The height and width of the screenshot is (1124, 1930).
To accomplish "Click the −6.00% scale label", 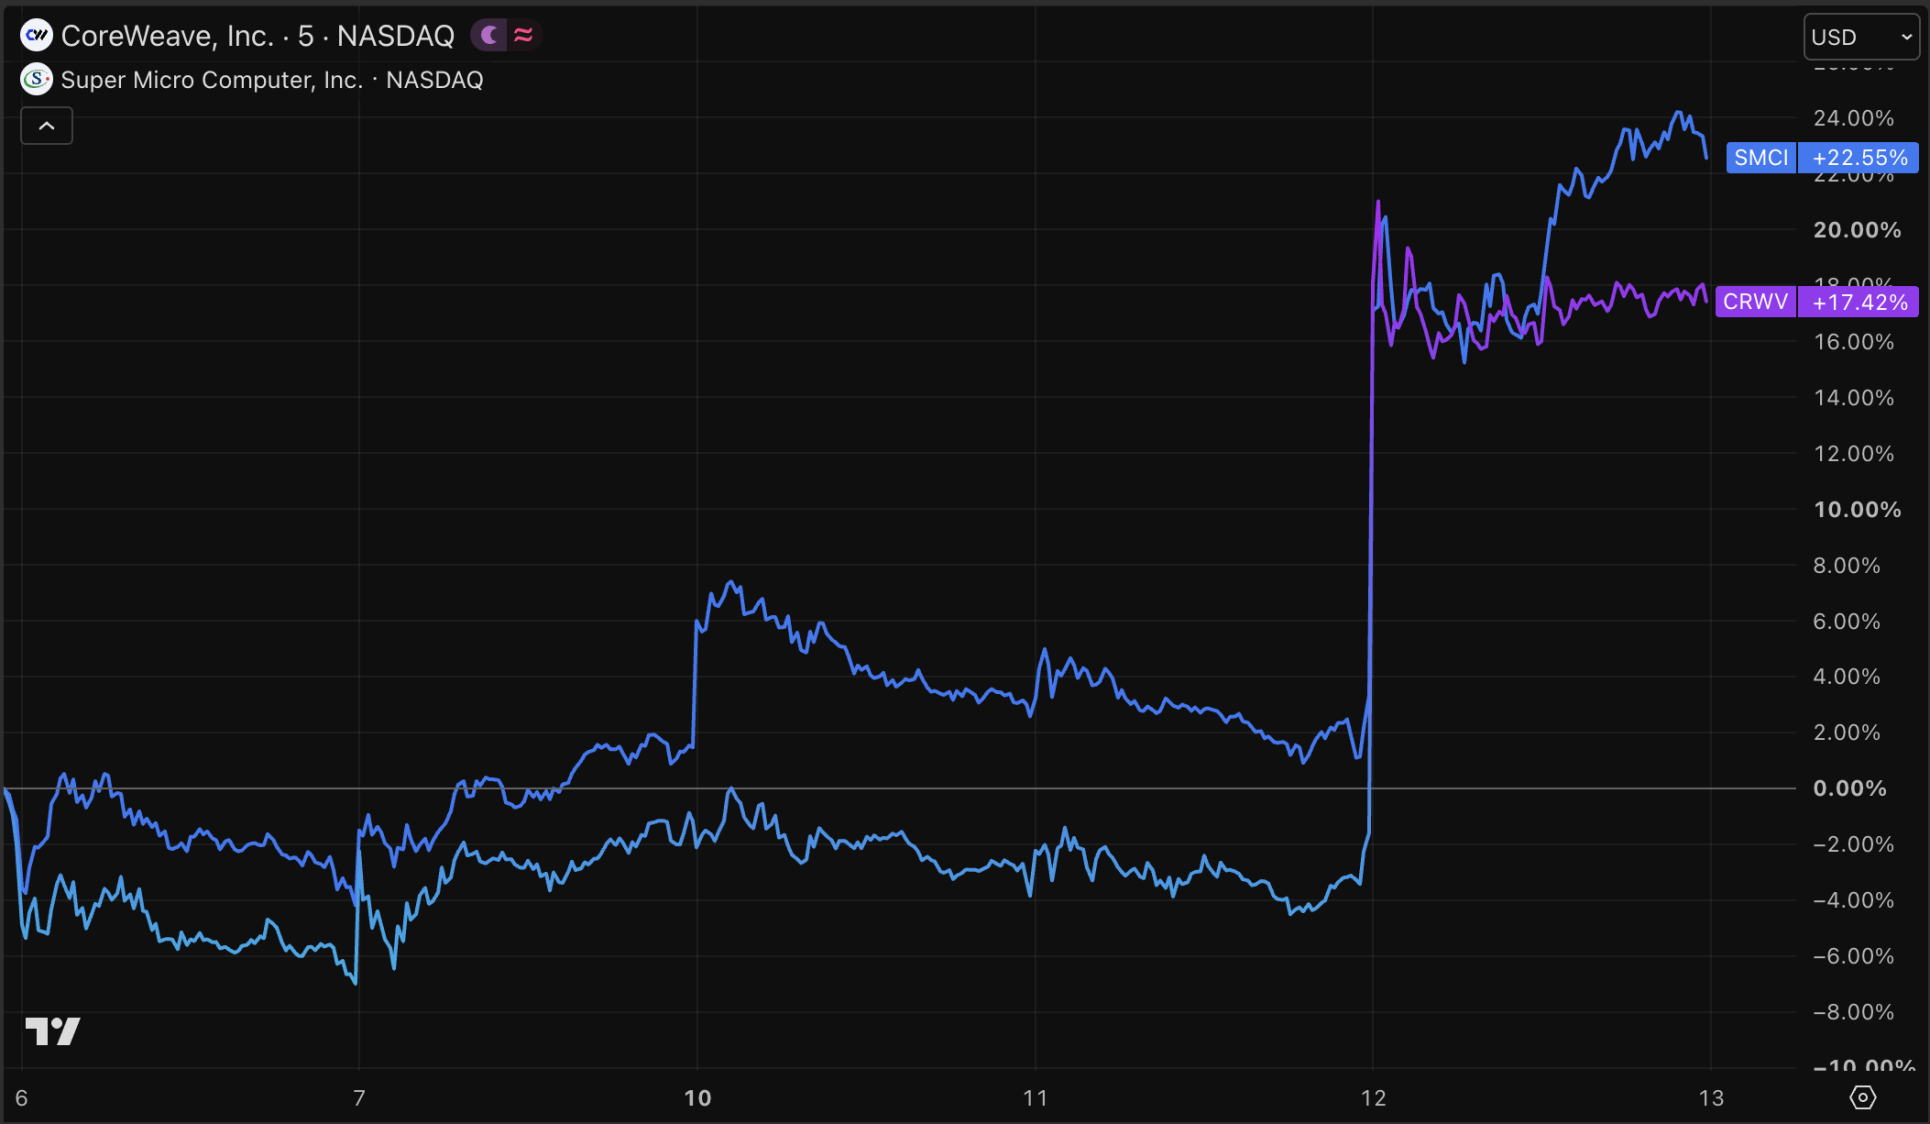I will click(1853, 957).
